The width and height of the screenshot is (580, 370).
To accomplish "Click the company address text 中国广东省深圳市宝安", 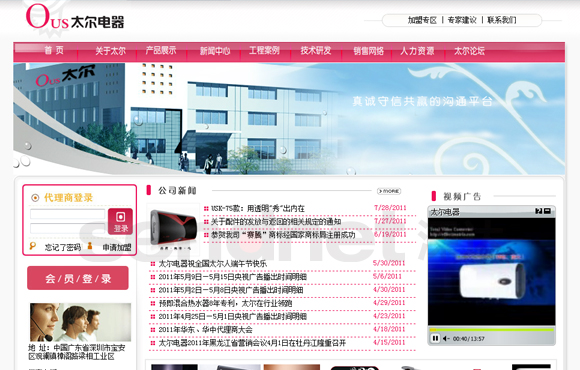I will 77,352.
